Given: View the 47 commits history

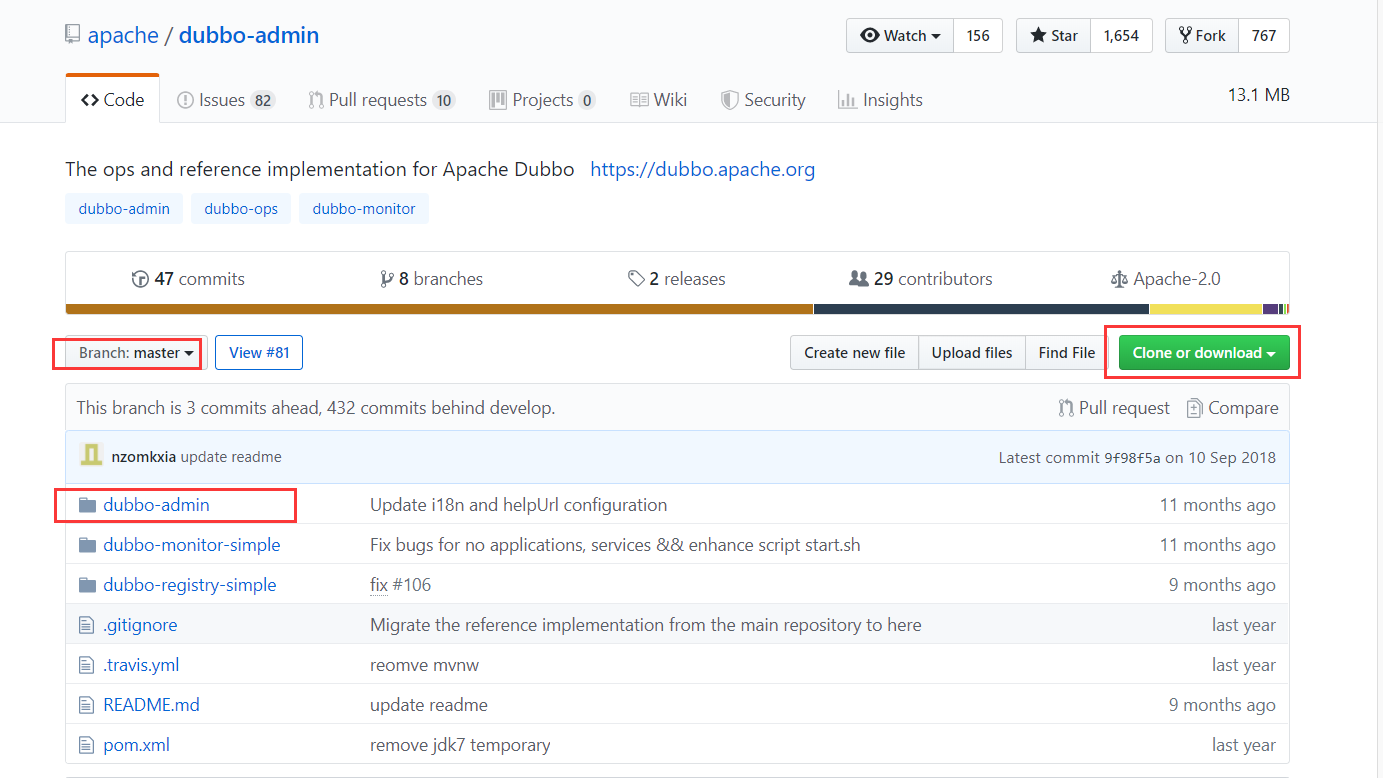Looking at the screenshot, I should click(188, 279).
